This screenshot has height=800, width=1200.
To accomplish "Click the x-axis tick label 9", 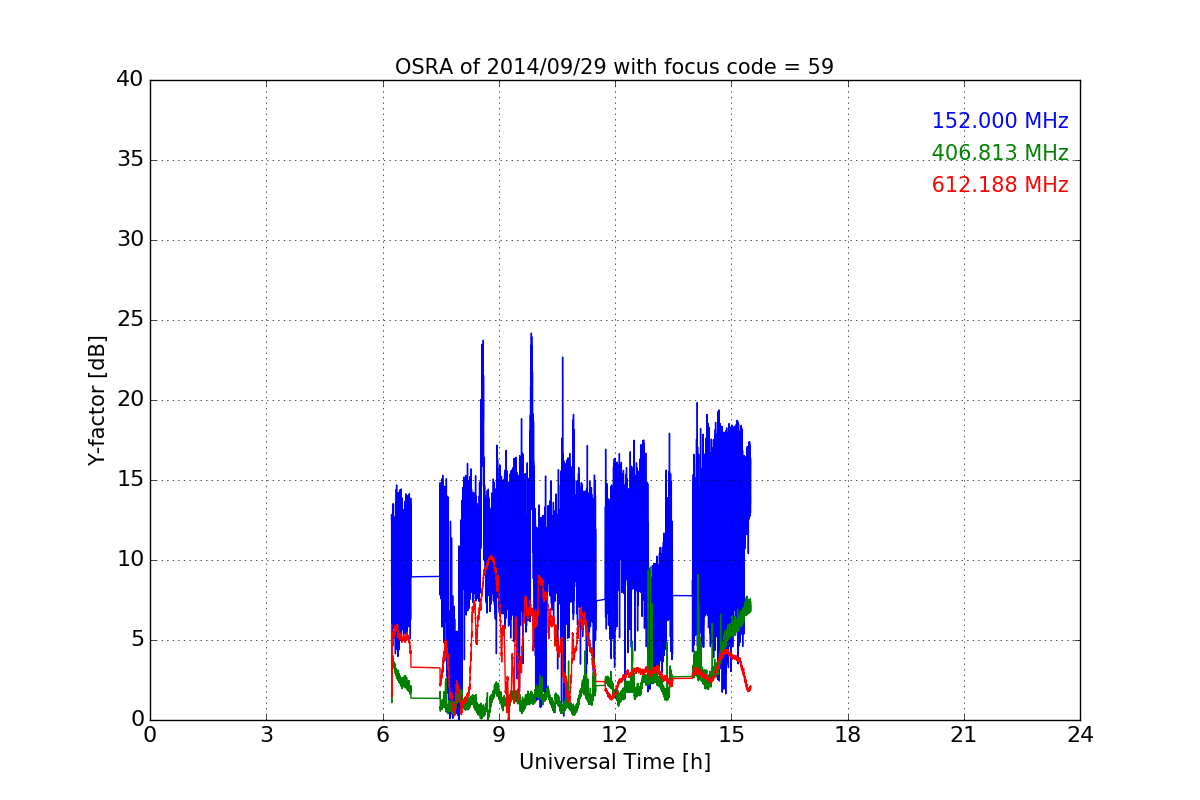I will 499,735.
